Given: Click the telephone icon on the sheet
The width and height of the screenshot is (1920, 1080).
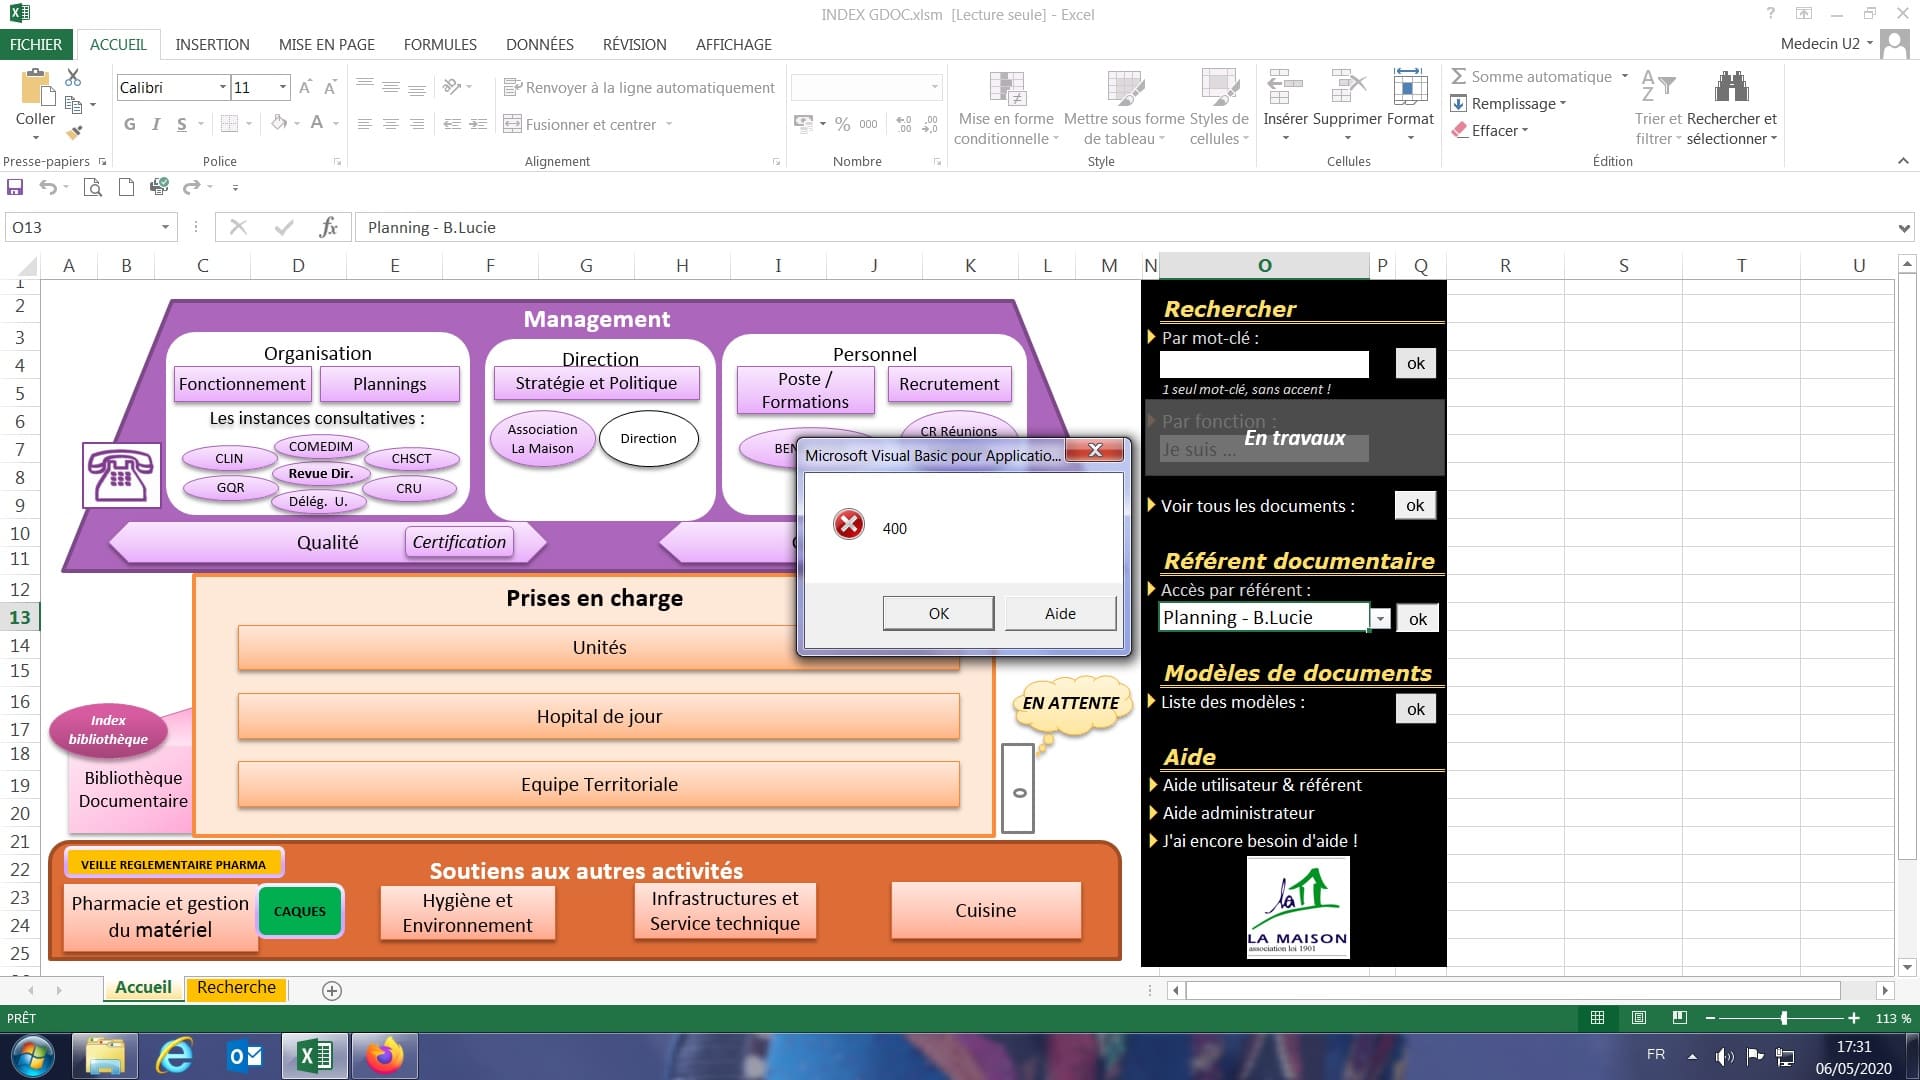Looking at the screenshot, I should [121, 475].
